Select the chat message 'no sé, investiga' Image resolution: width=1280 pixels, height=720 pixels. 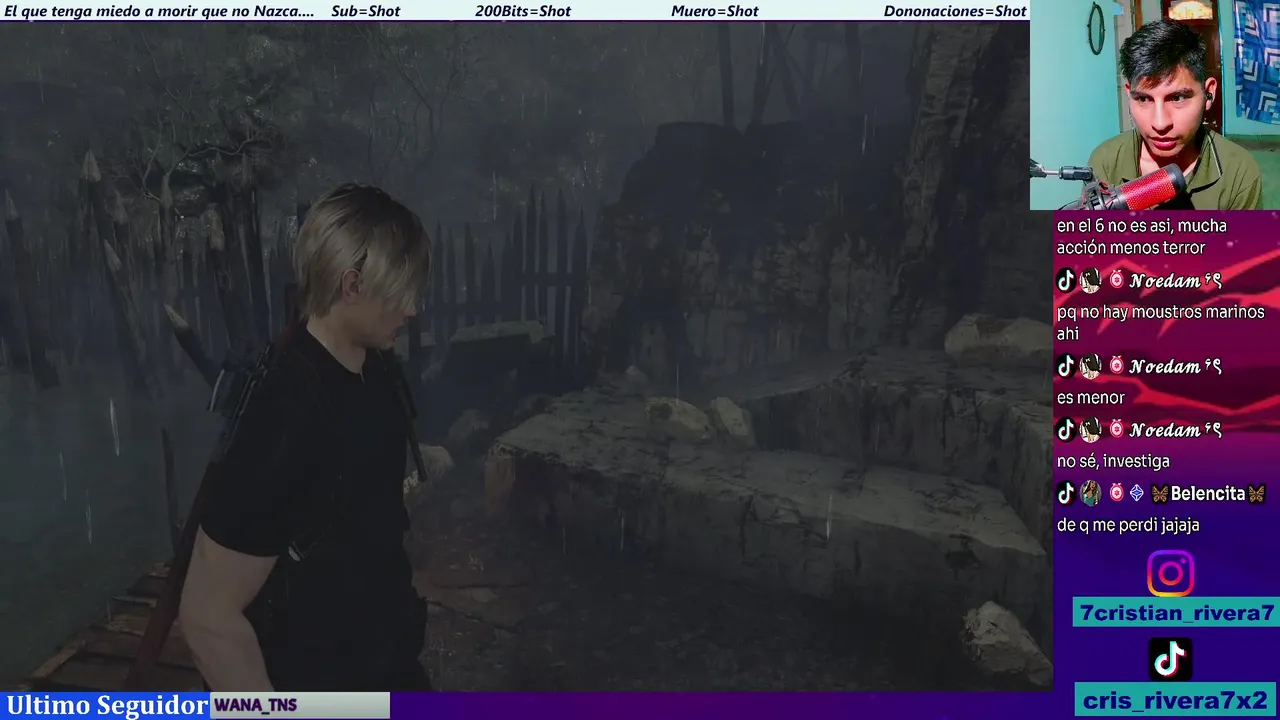pos(1113,461)
